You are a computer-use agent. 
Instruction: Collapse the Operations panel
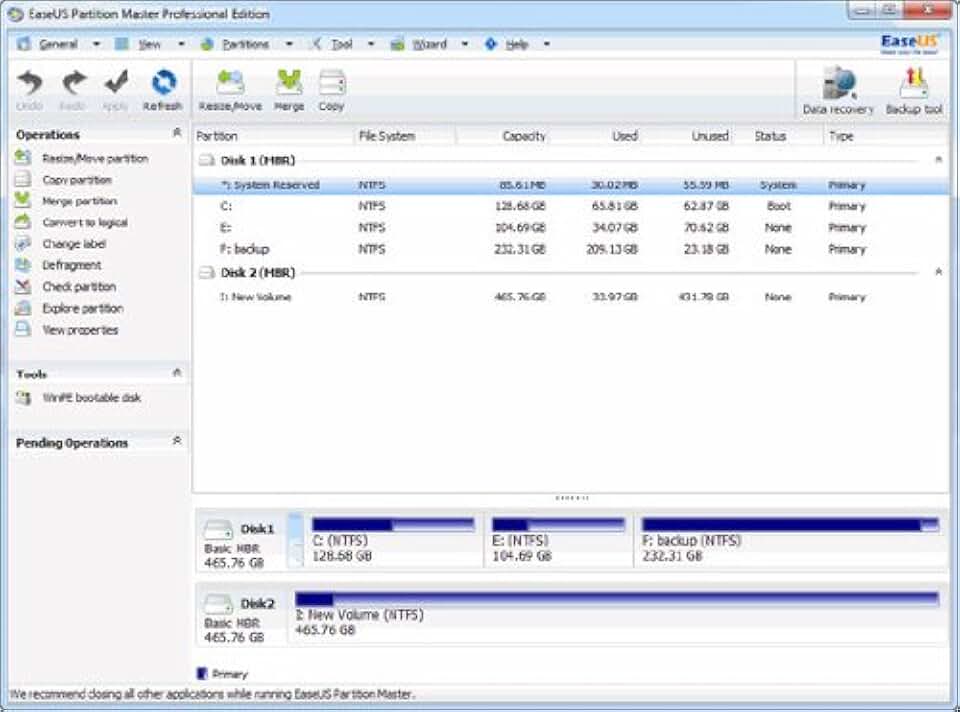pos(177,133)
